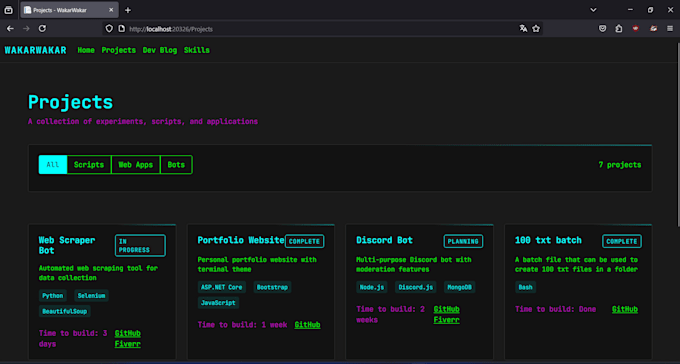The image size is (680, 364).
Task: Open the 100 txt batch GitHub link
Action: coord(625,309)
